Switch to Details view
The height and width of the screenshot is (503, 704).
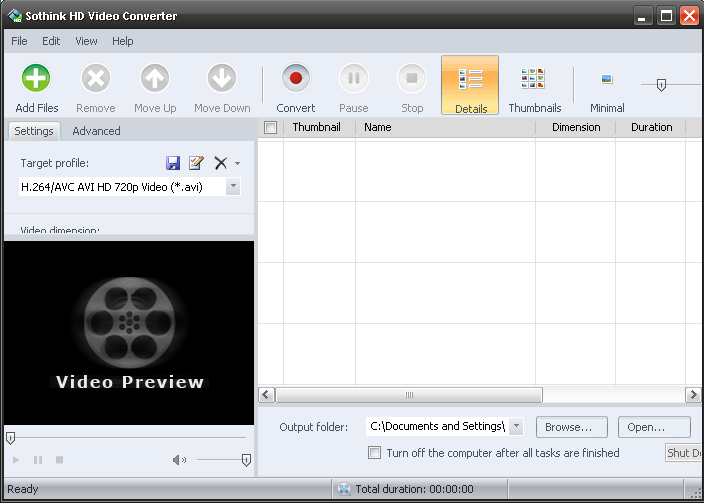470,85
